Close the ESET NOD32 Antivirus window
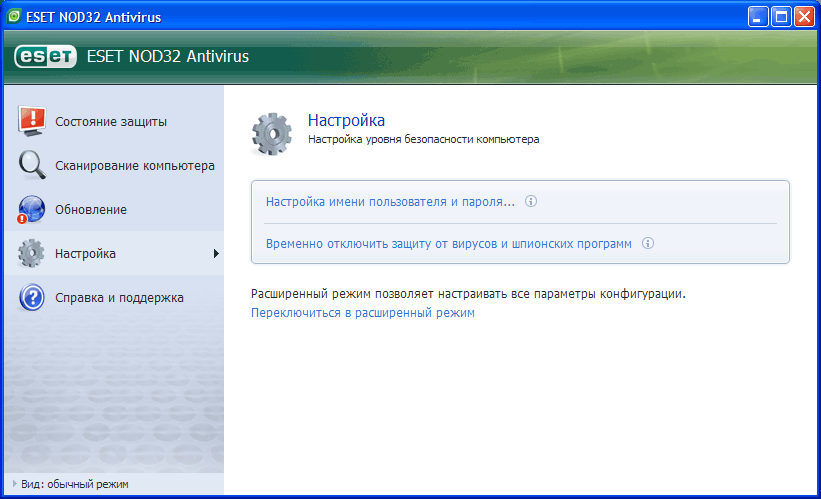Viewport: 821px width, 499px height. click(x=804, y=17)
